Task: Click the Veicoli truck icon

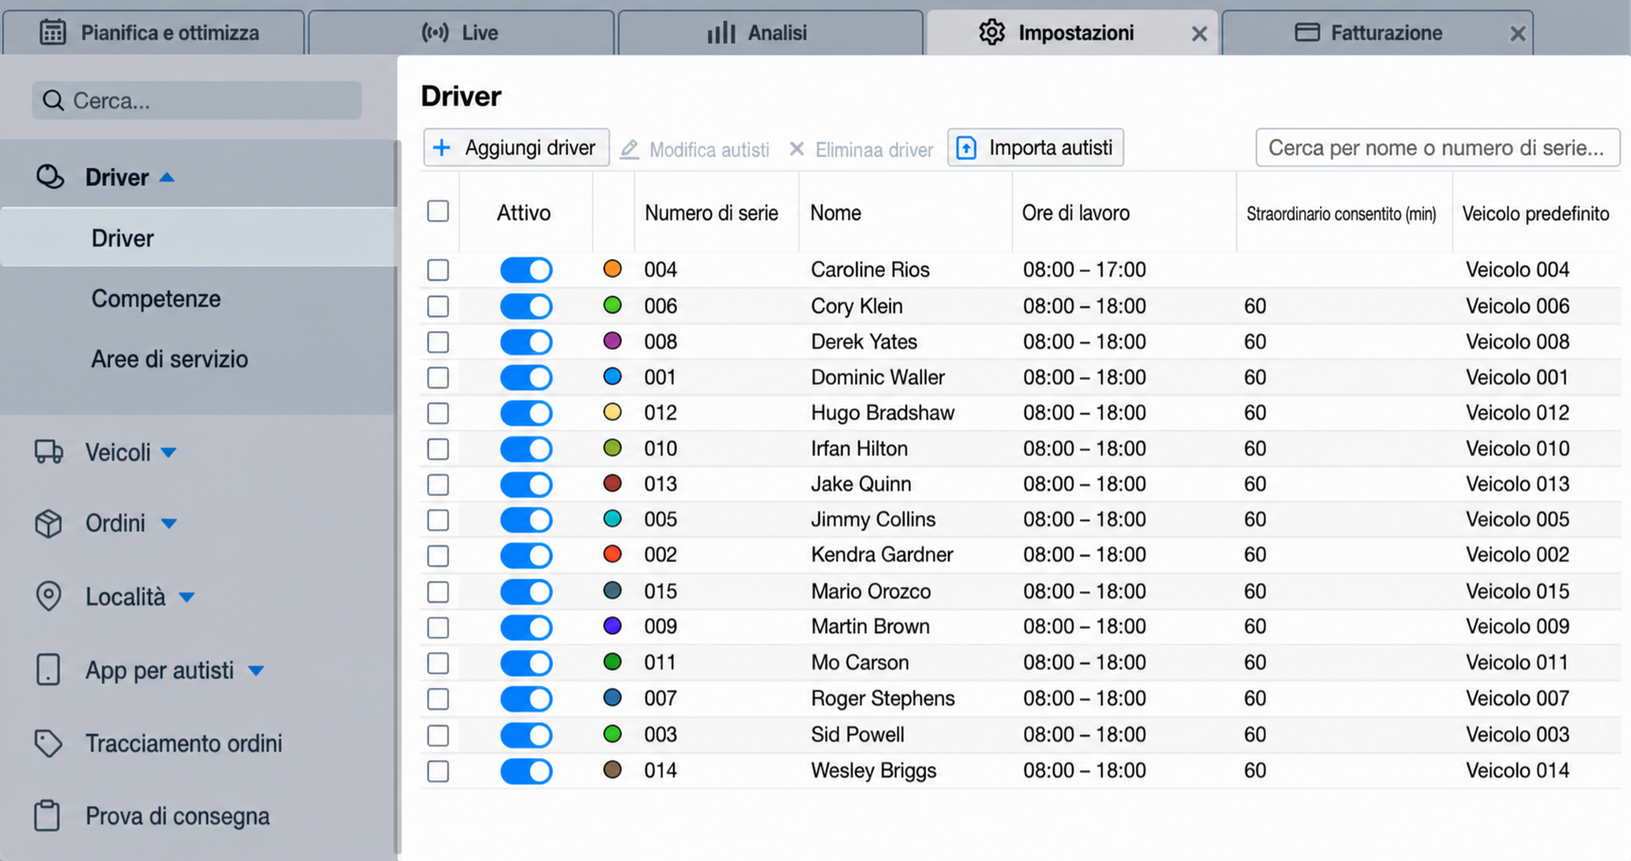Action: [x=49, y=452]
